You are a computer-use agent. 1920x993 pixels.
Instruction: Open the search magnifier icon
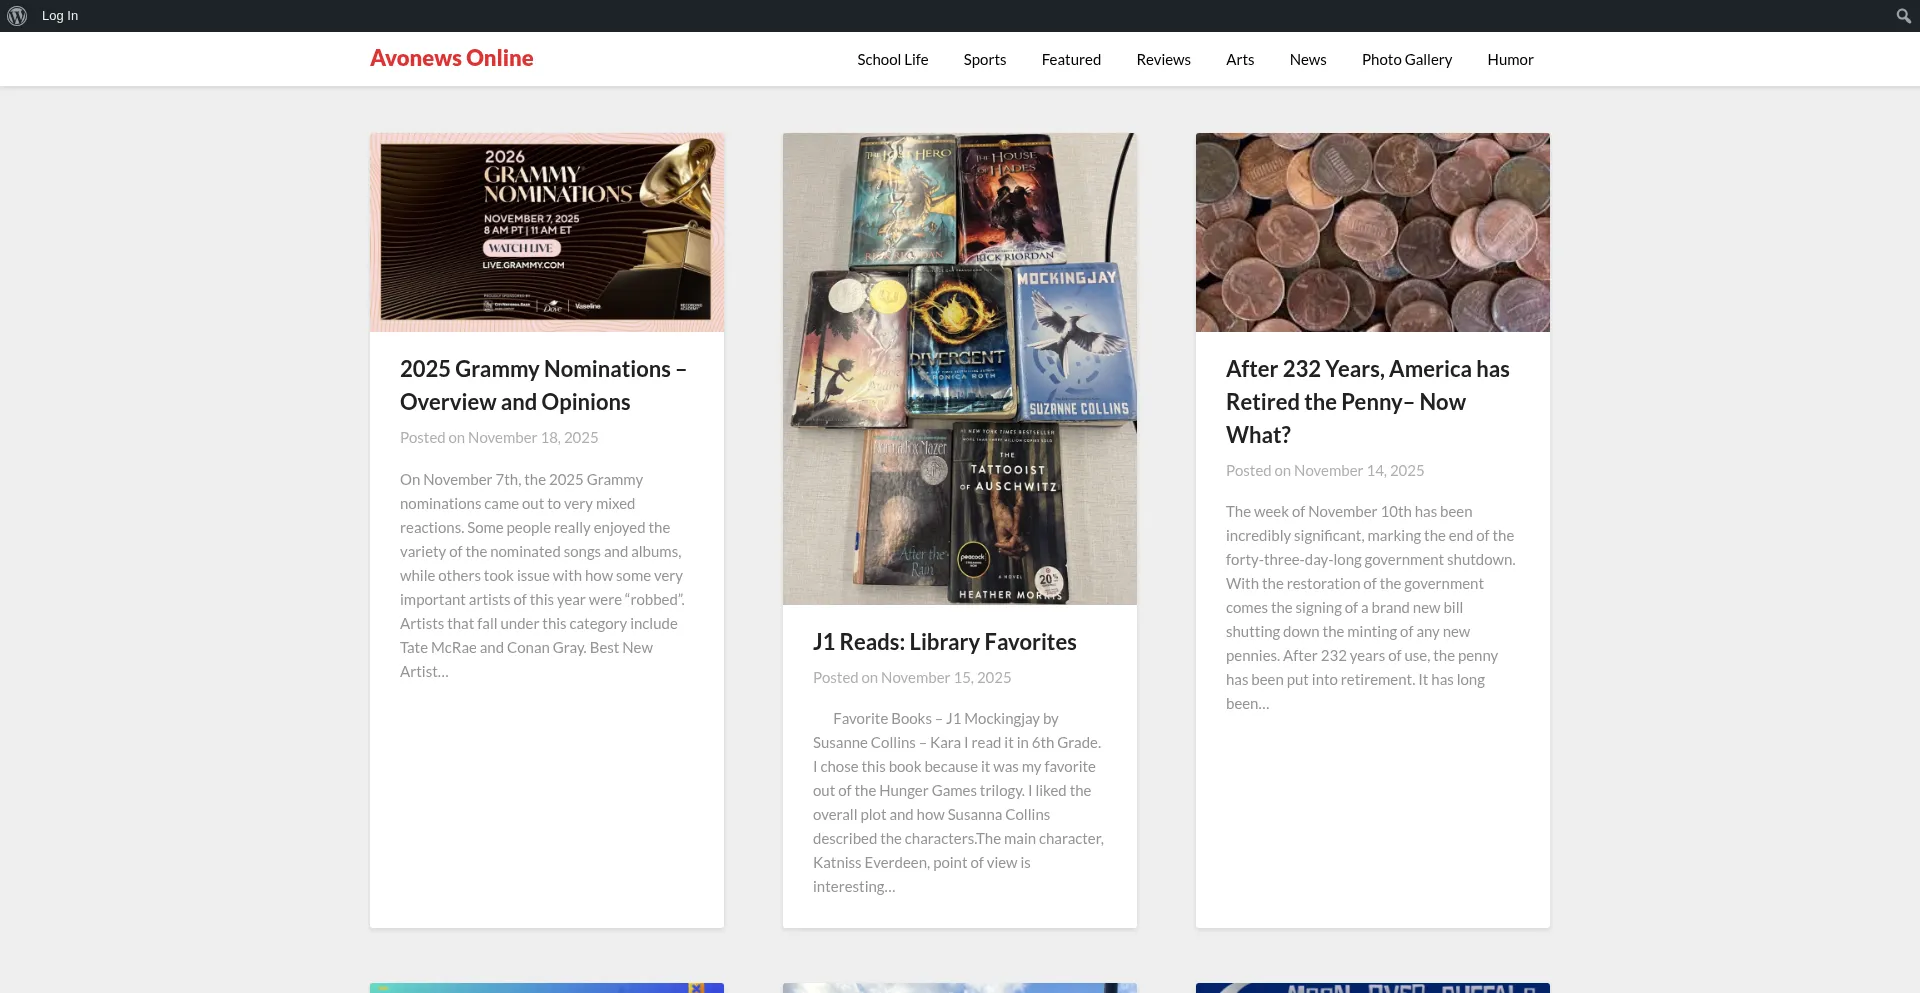tap(1903, 16)
